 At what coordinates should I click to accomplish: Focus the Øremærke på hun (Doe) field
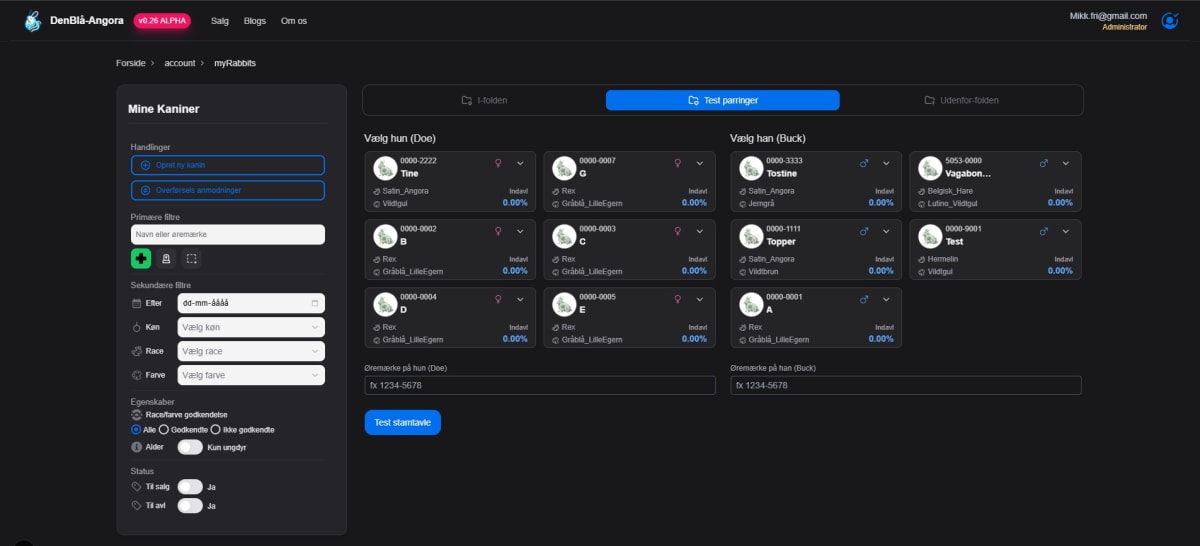(540, 385)
